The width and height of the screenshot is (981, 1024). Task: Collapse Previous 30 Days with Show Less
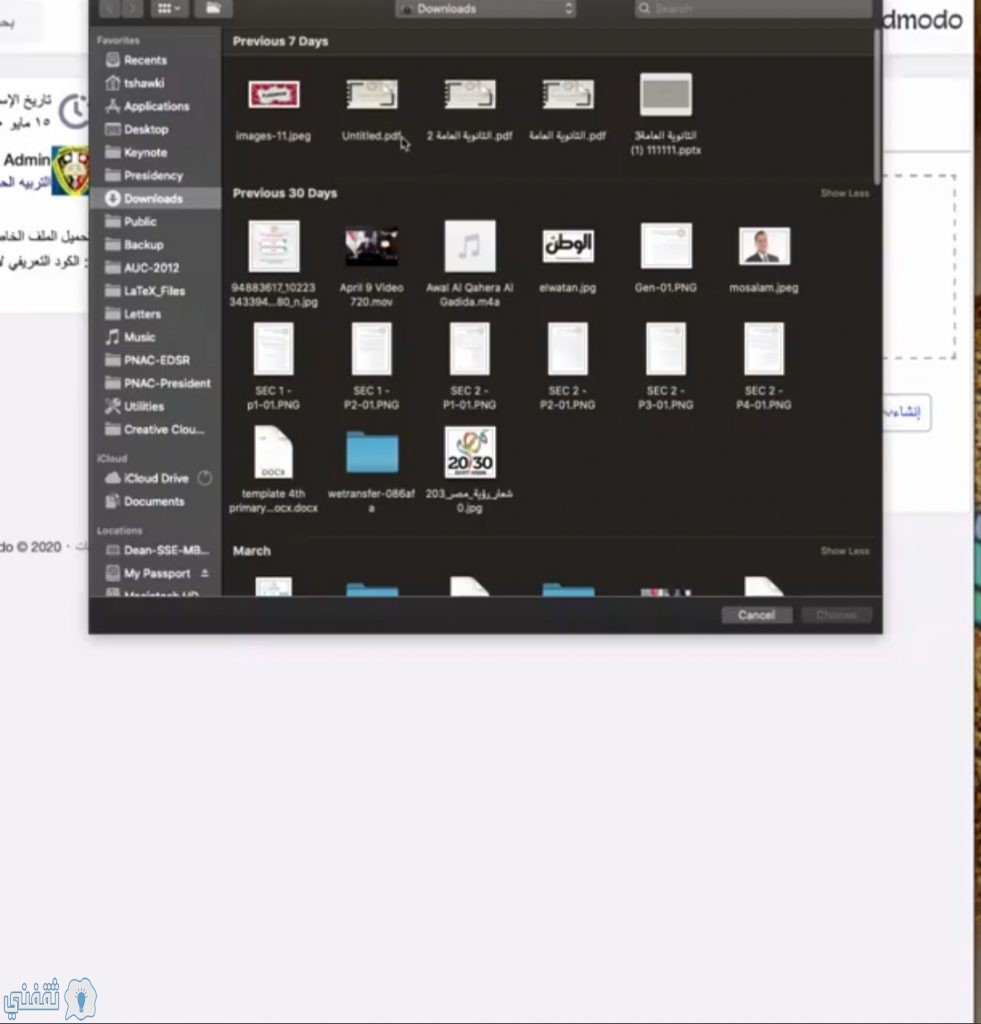coord(844,193)
